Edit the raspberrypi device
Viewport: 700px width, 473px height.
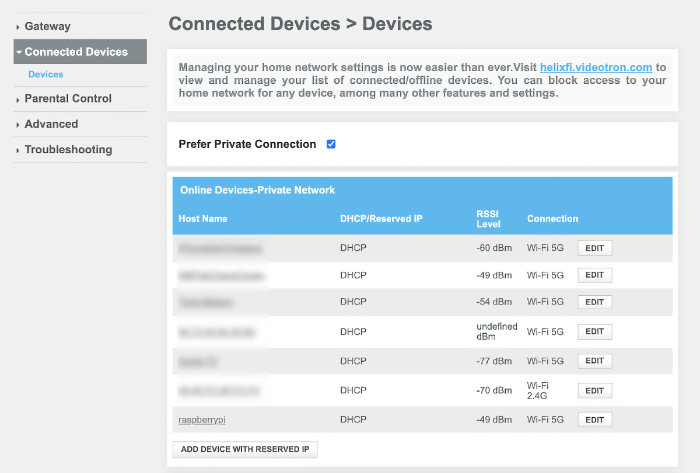coord(595,420)
